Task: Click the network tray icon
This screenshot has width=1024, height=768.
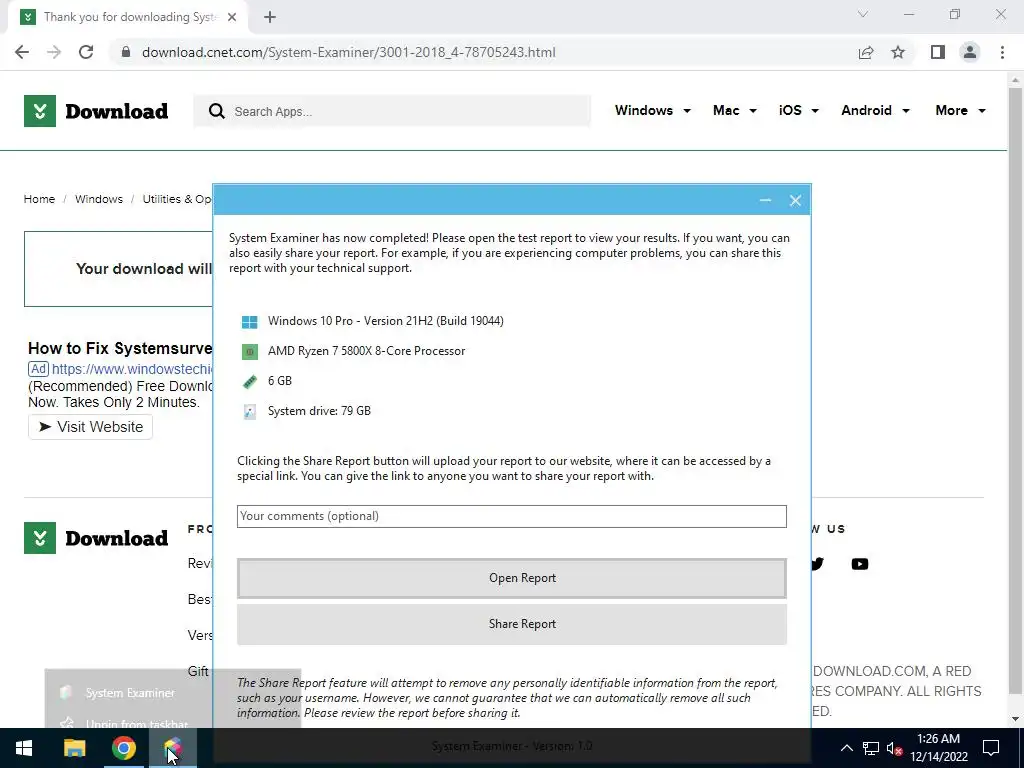Action: pos(871,748)
